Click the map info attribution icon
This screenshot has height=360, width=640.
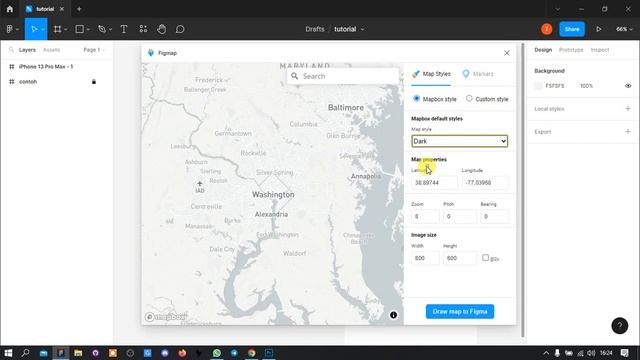tap(393, 315)
